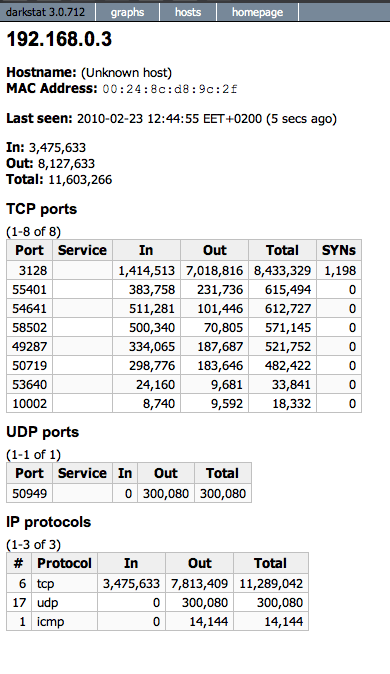This screenshot has width=390, height=674.
Task: Click the SYNs column header
Action: point(339,250)
